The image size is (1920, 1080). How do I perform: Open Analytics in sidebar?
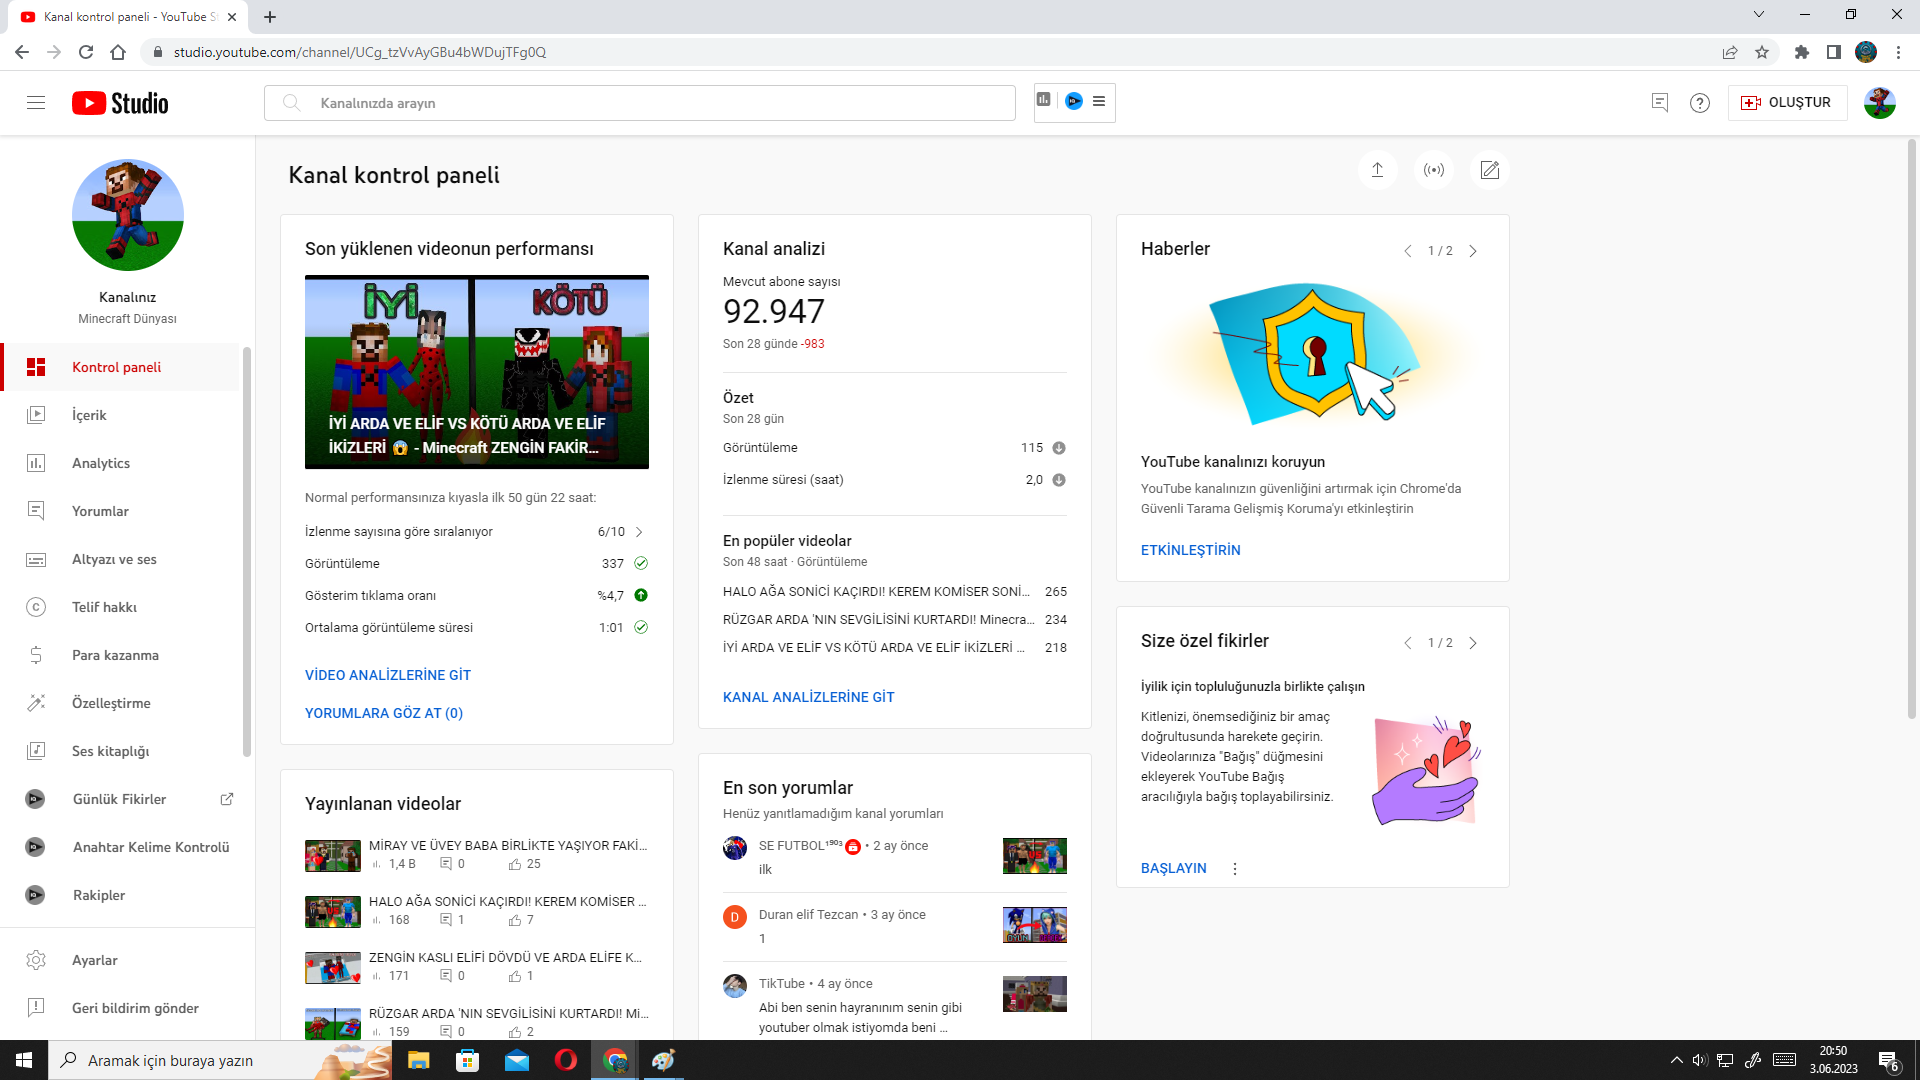pos(122,463)
